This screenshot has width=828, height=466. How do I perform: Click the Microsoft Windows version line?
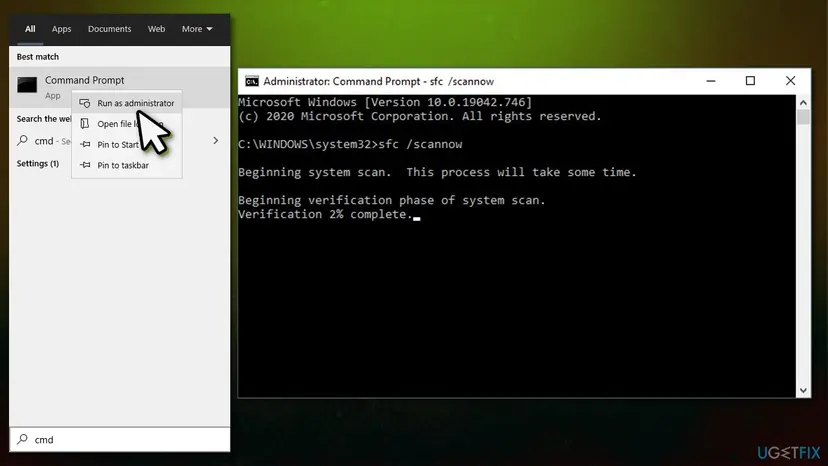385,102
